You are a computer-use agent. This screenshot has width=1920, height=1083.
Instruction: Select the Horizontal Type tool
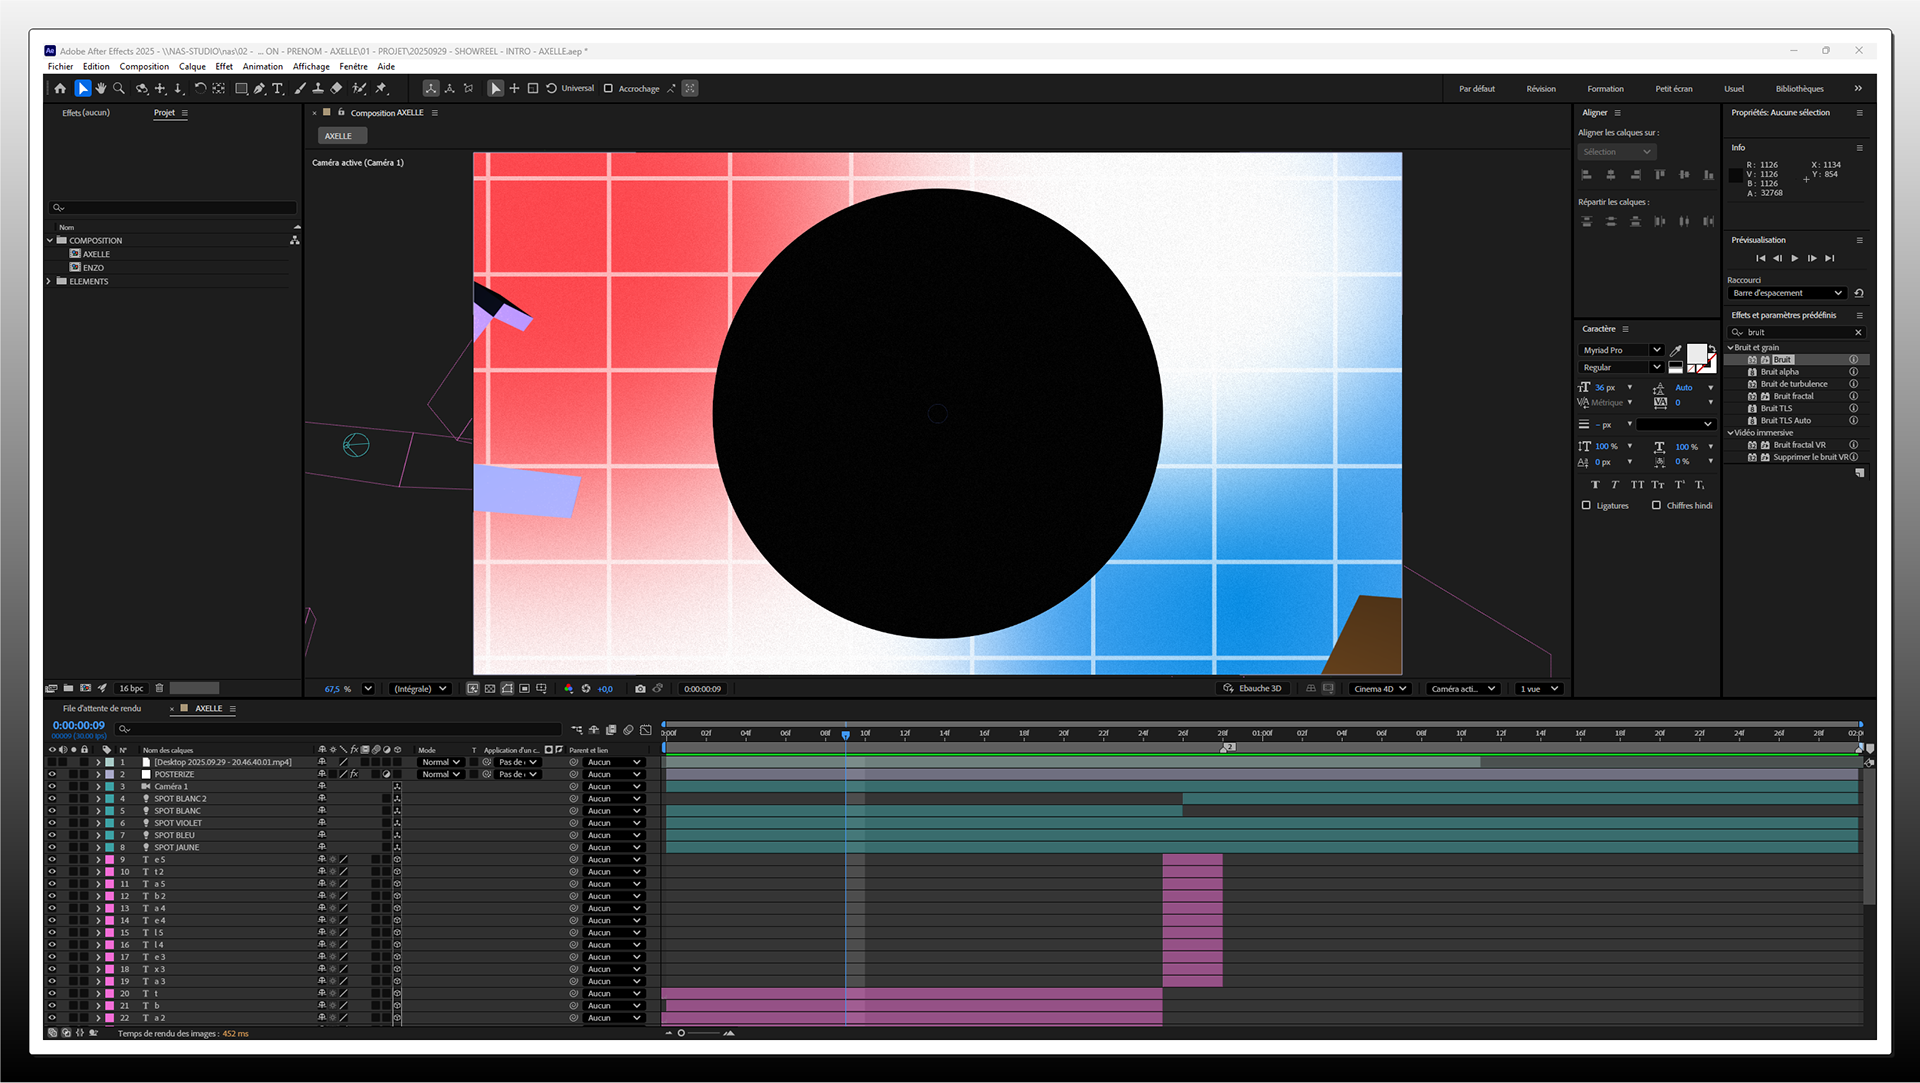coord(277,88)
